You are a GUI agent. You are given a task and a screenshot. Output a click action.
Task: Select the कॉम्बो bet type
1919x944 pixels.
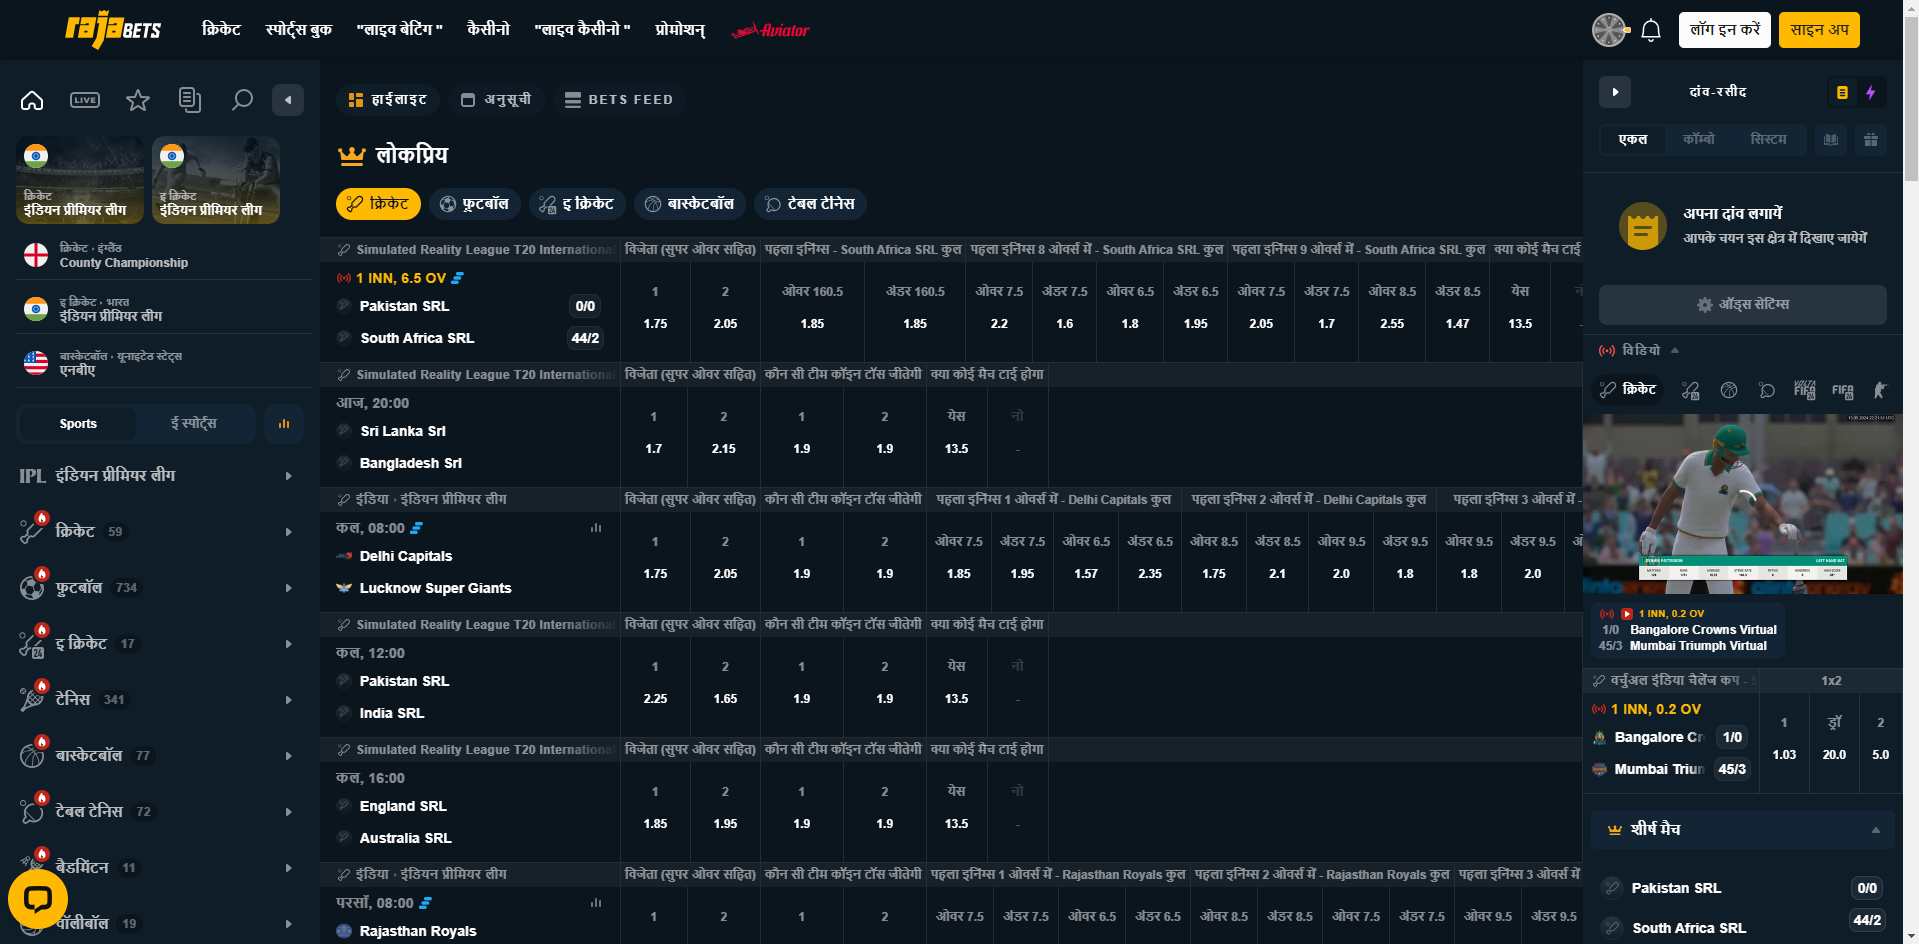[1699, 140]
